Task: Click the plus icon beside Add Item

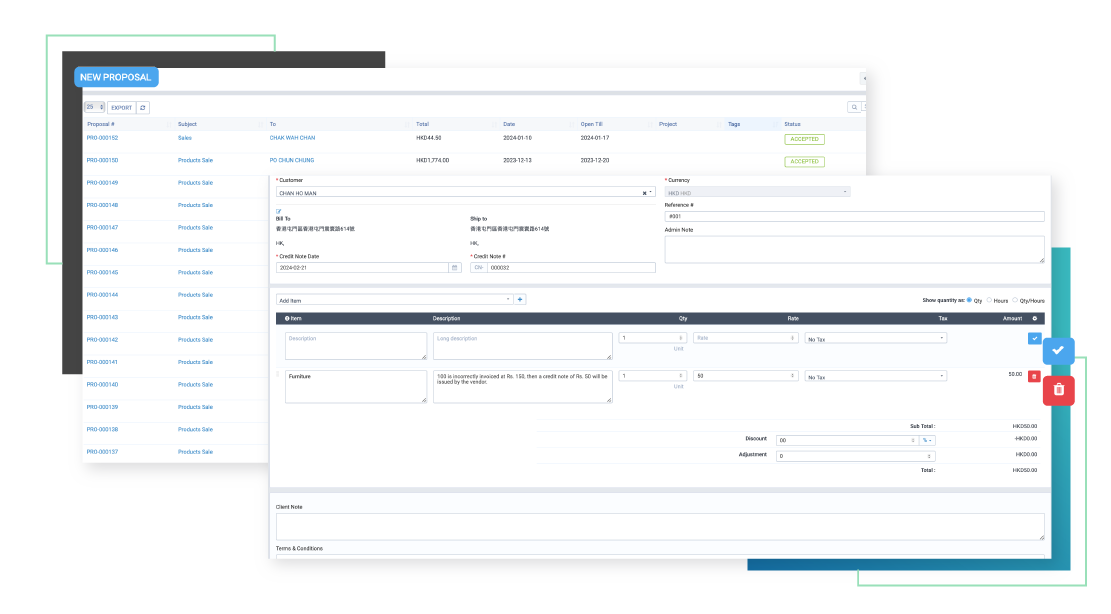Action: pos(520,299)
